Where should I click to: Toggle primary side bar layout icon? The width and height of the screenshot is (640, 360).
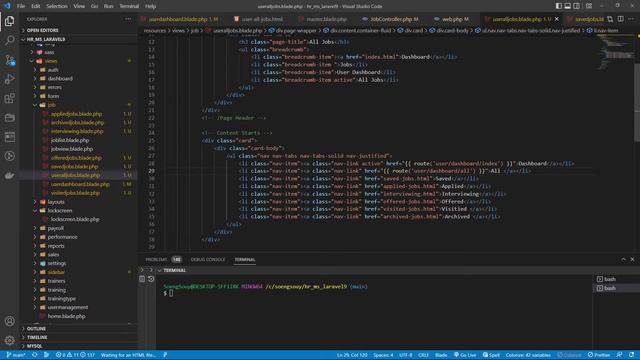(x=558, y=6)
